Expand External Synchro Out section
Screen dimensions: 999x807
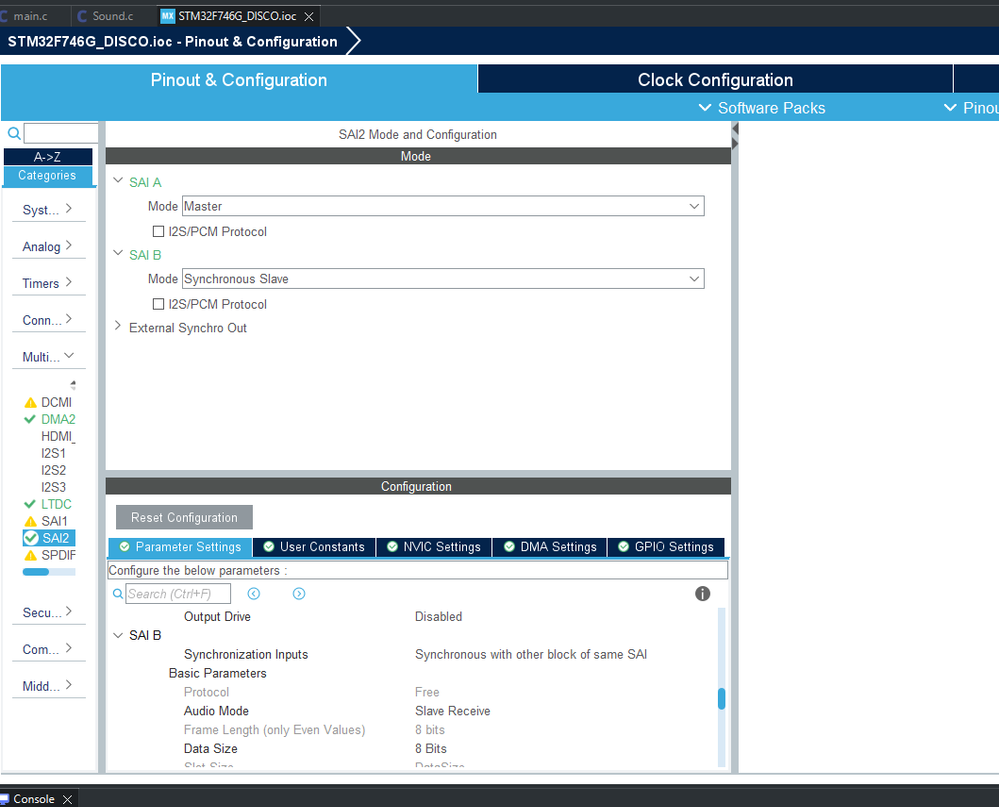[x=117, y=326]
